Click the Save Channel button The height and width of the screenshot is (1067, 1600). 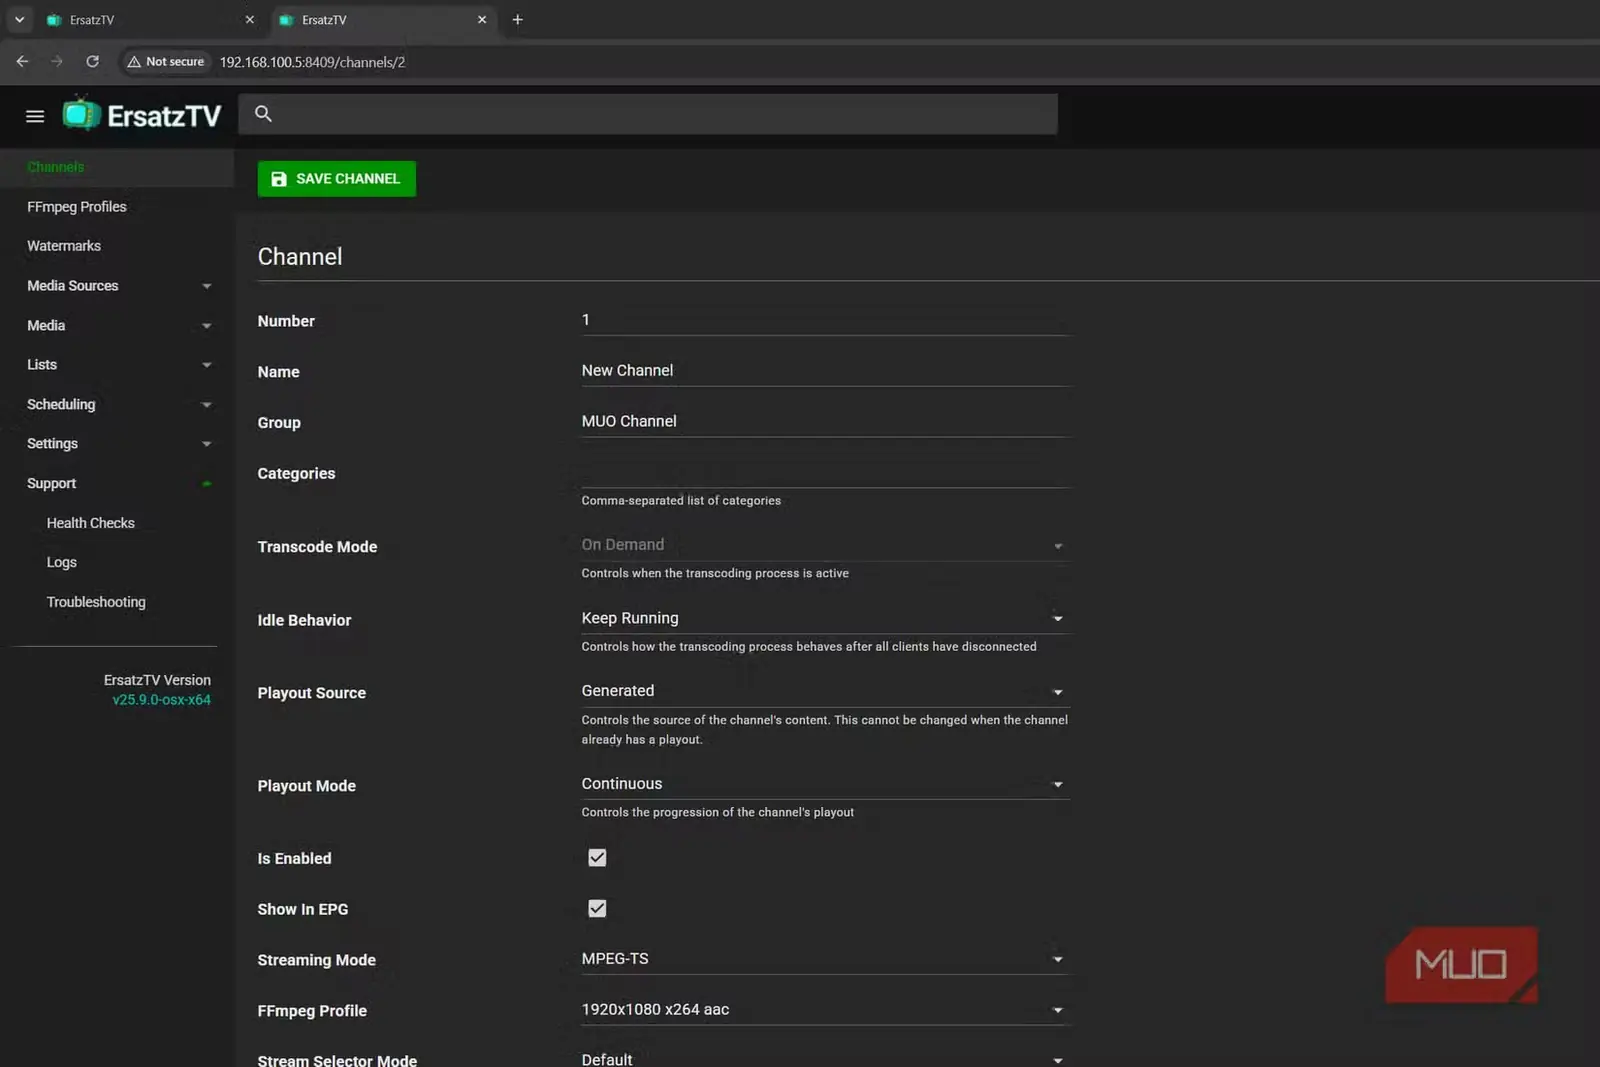[337, 179]
